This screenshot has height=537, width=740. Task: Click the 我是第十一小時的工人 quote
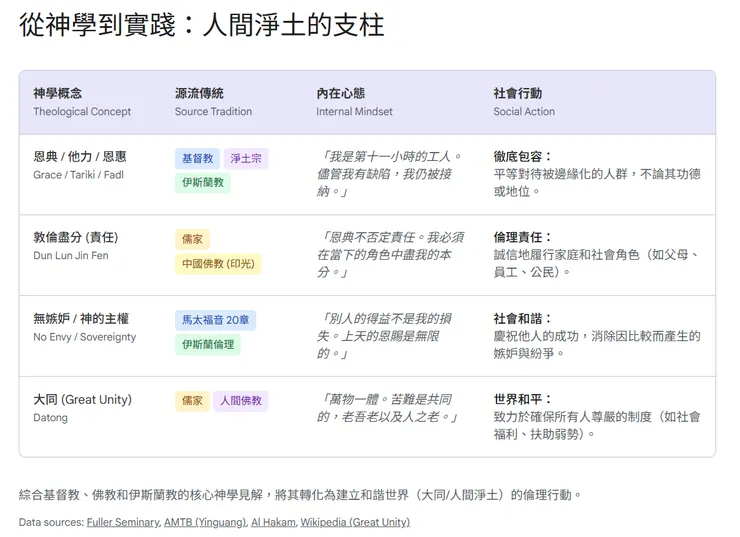tap(390, 174)
